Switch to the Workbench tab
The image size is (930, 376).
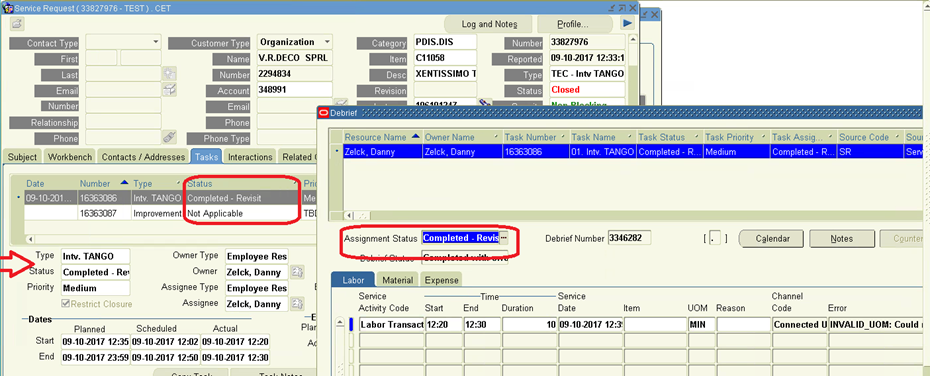[x=69, y=157]
